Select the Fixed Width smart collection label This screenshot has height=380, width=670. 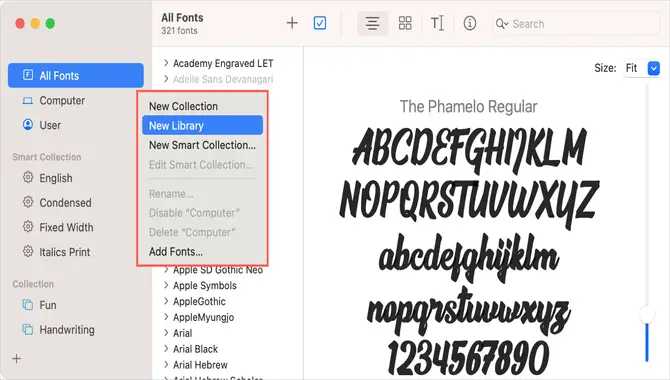[66, 227]
